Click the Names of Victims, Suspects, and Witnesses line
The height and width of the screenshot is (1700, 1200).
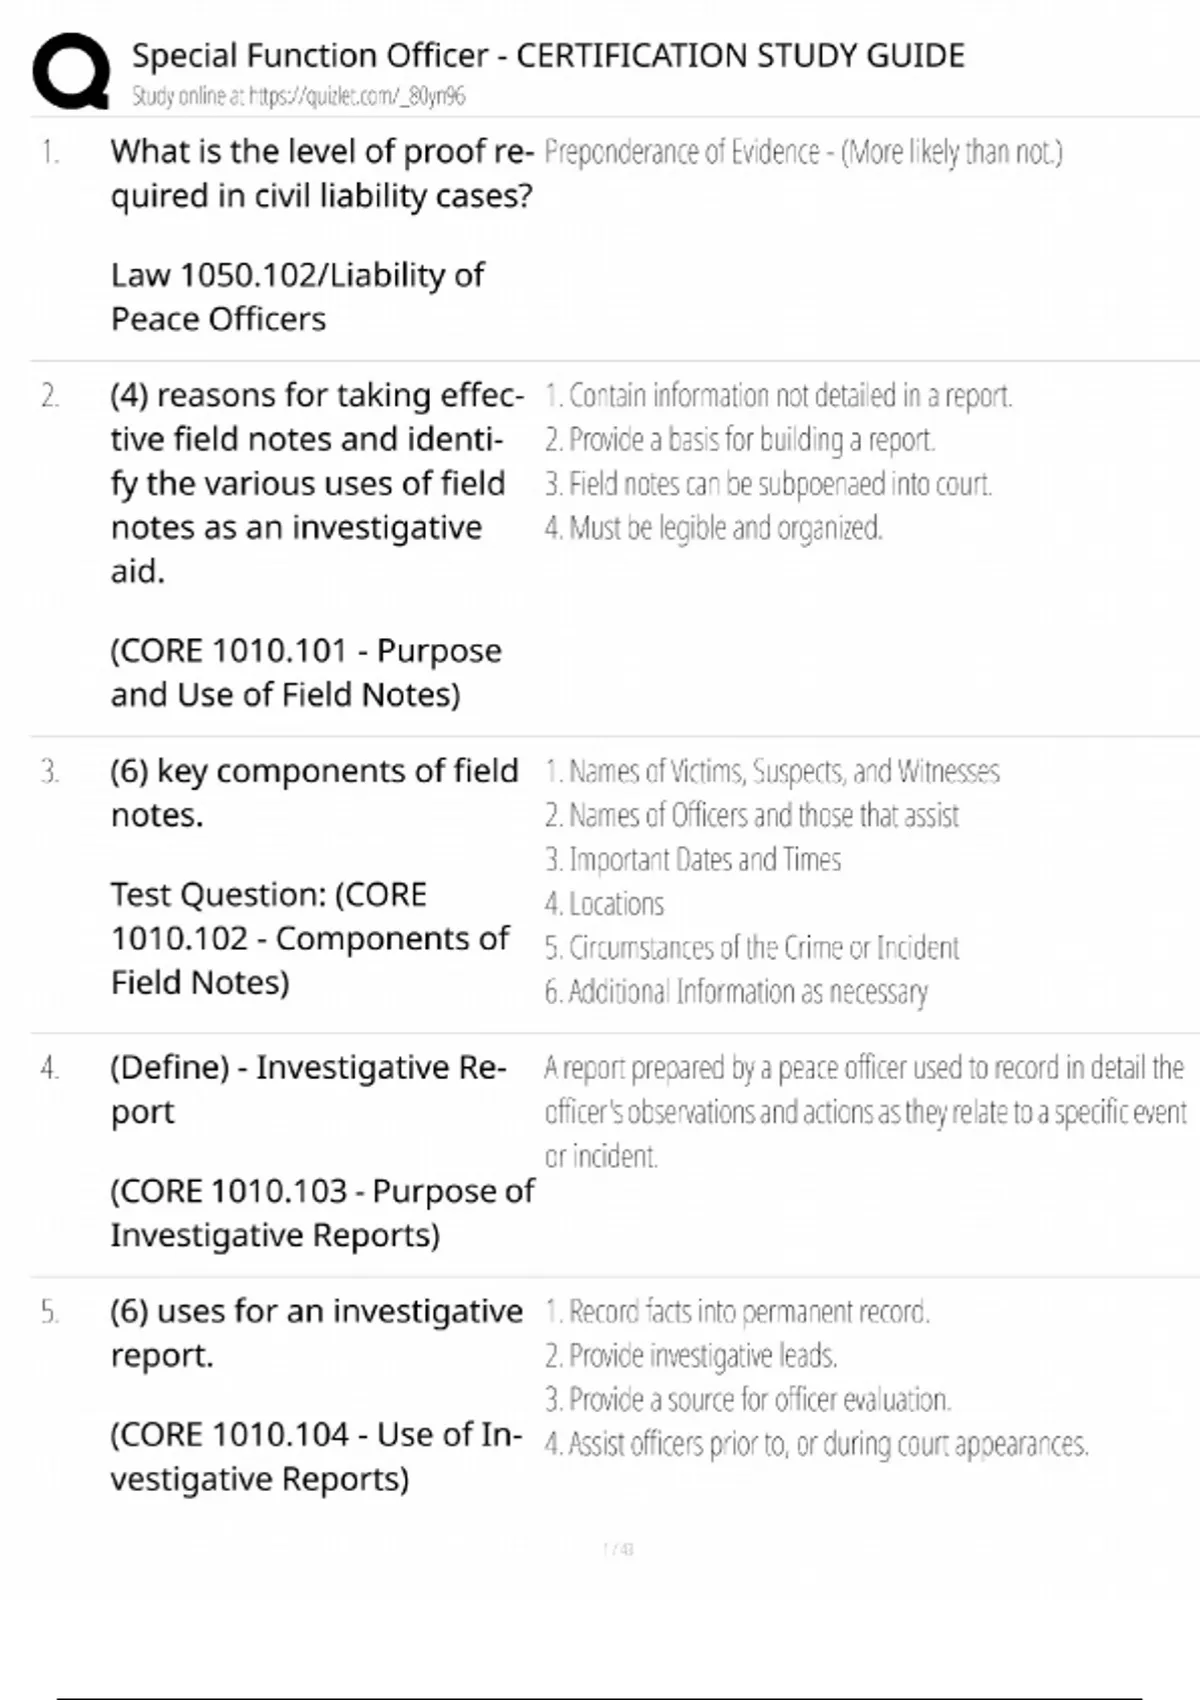pos(772,772)
